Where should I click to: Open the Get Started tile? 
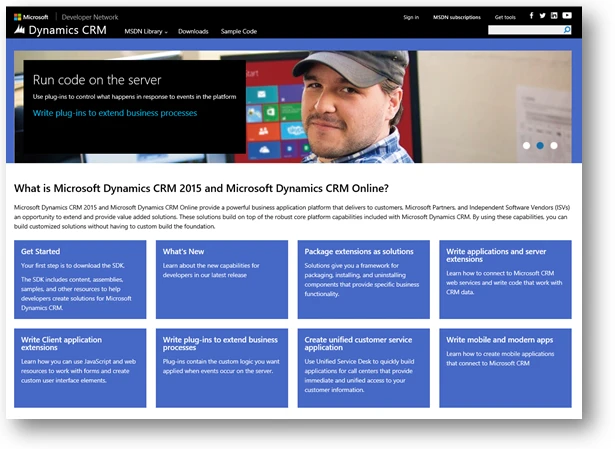(x=80, y=280)
